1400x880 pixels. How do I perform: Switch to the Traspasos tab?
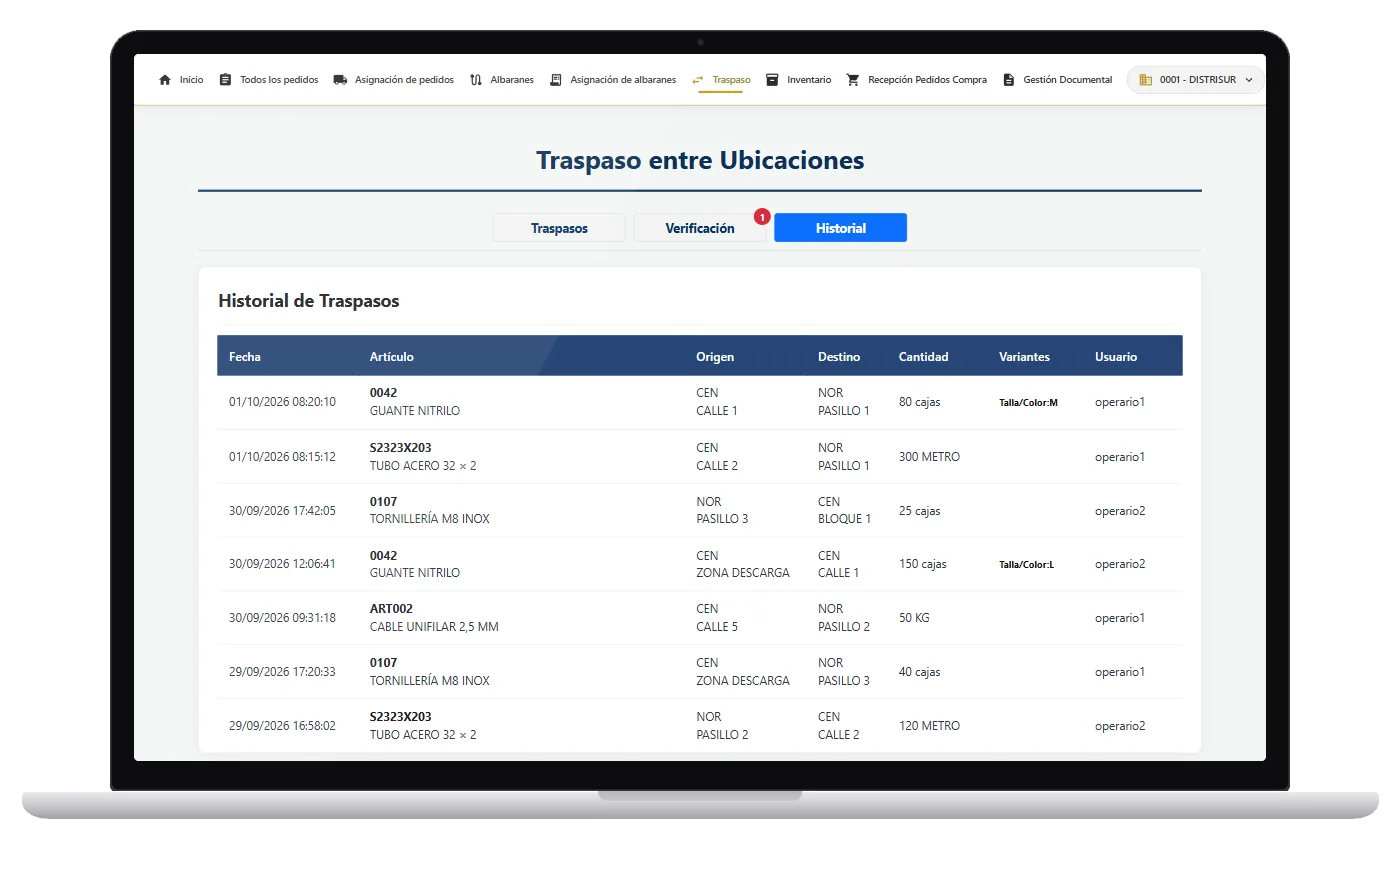[x=559, y=228]
